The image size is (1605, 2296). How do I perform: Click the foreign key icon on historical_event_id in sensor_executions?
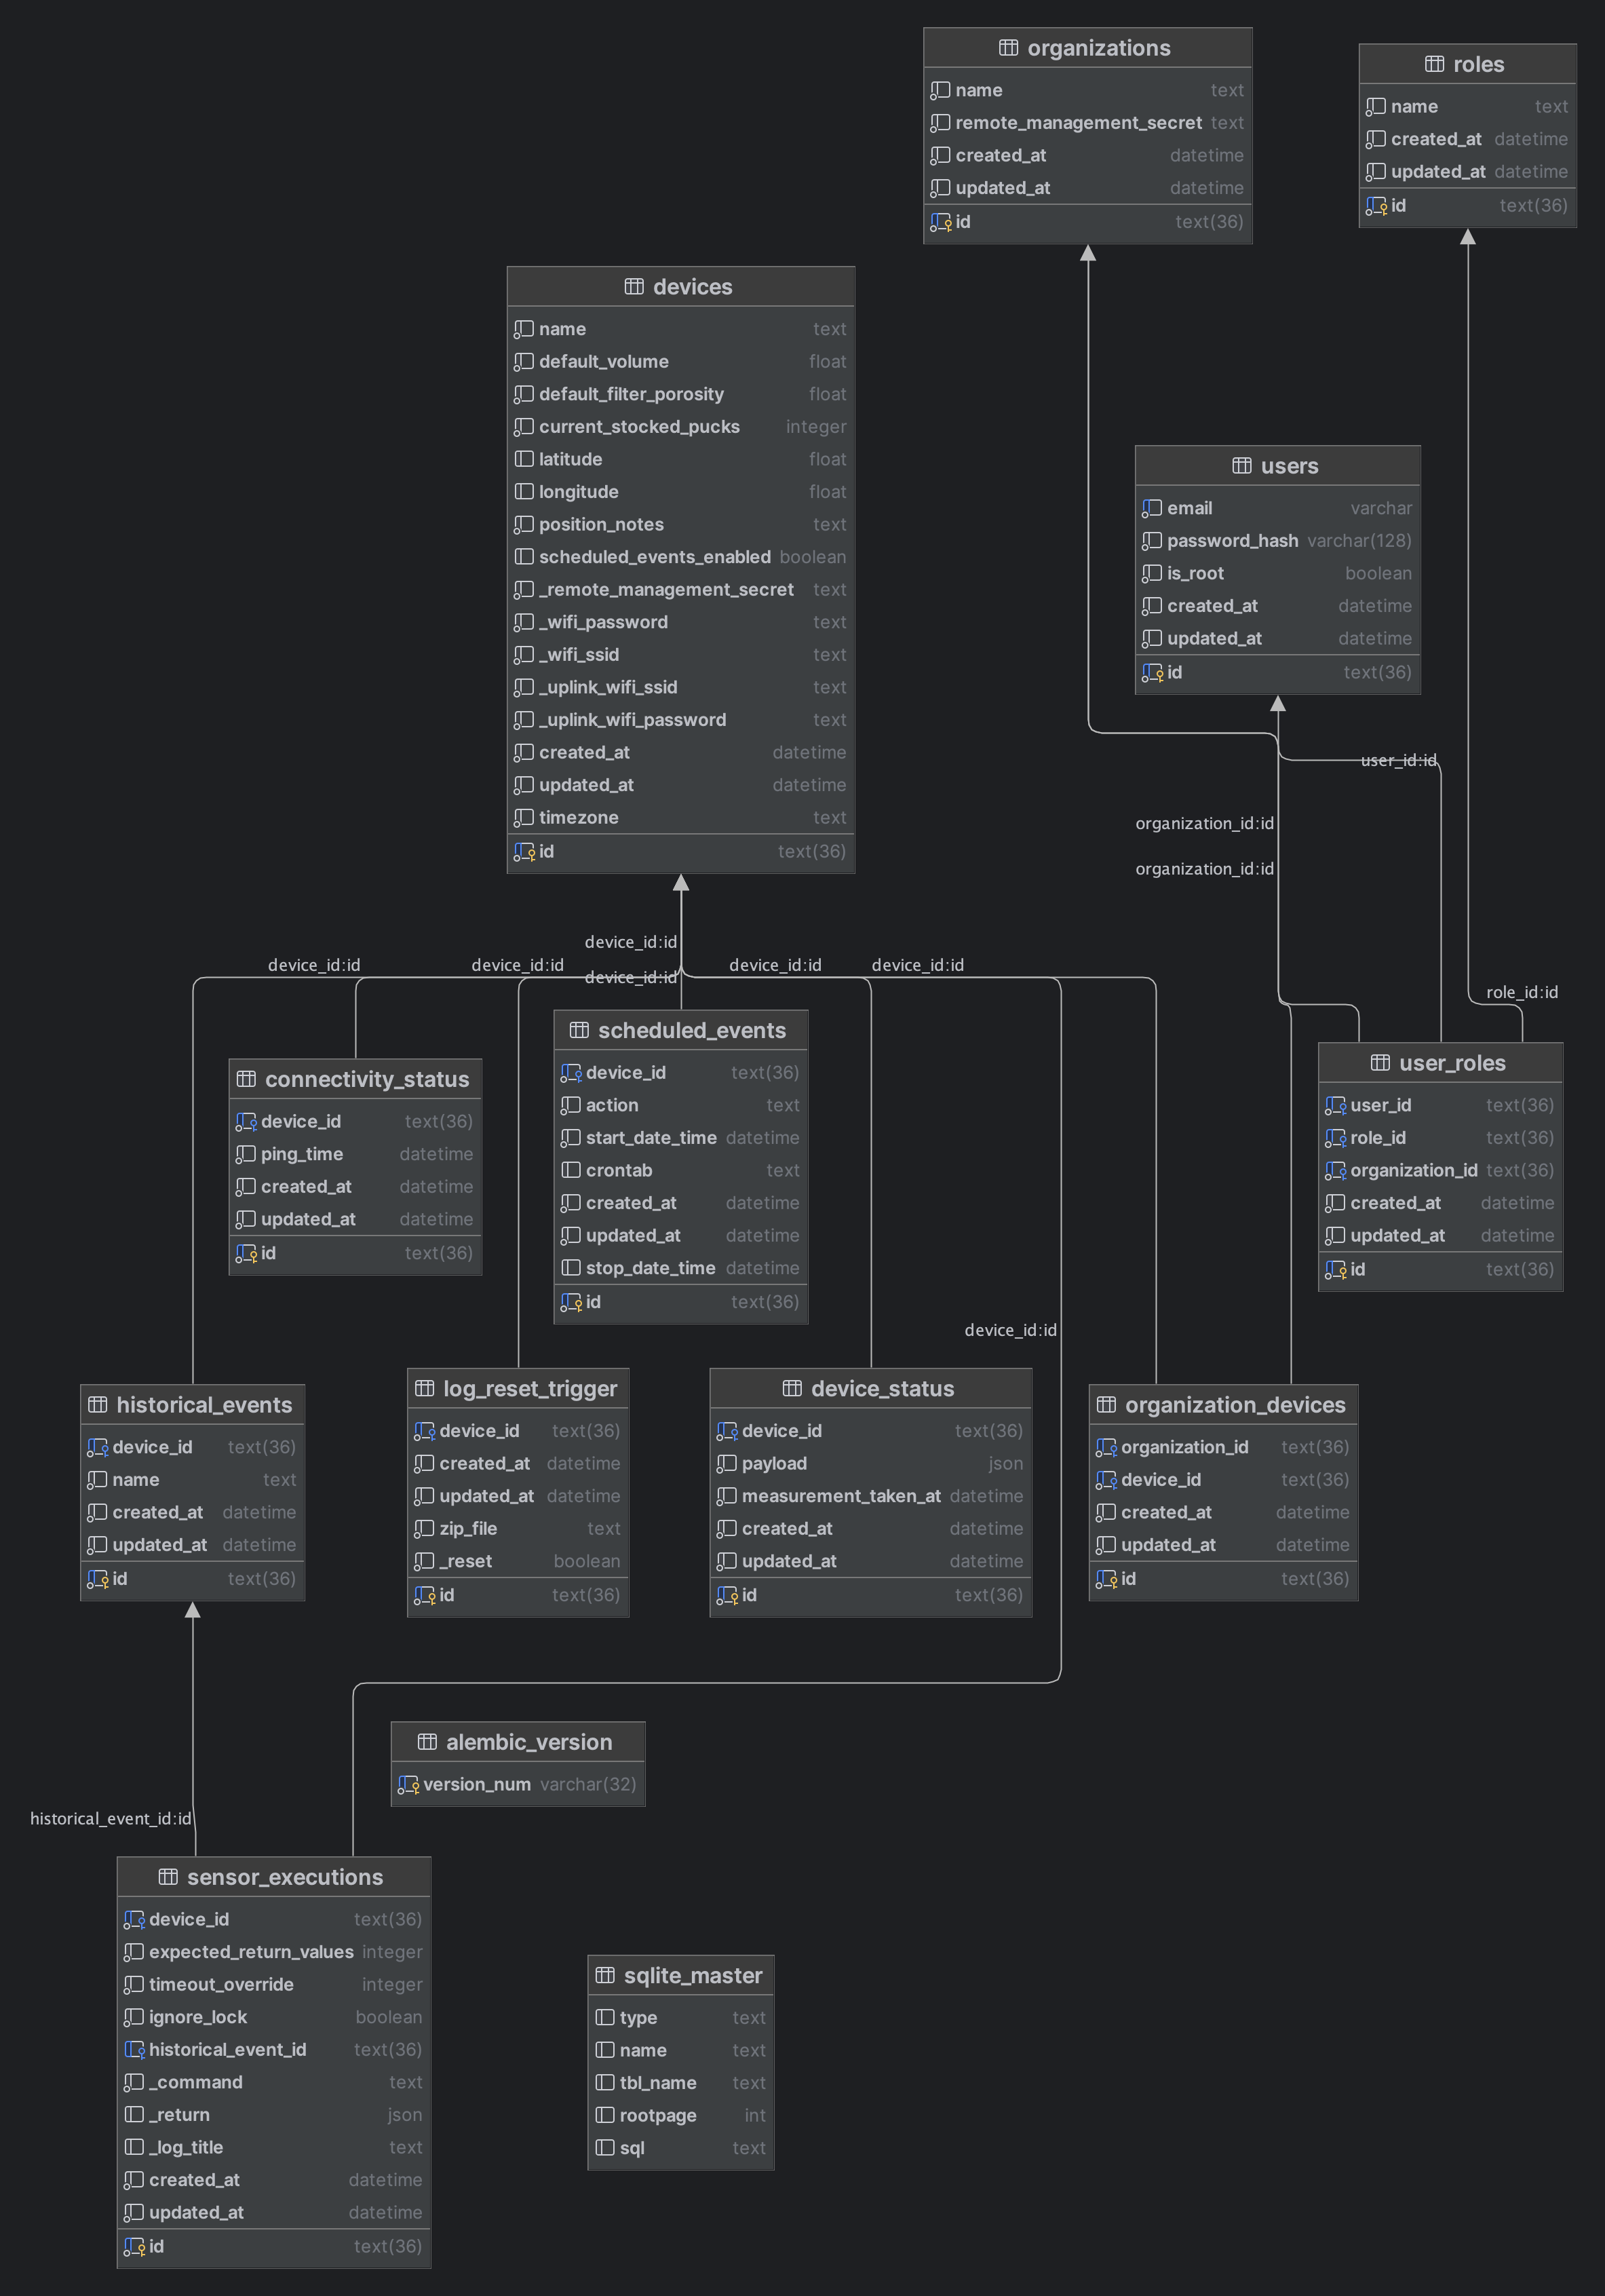(136, 2049)
